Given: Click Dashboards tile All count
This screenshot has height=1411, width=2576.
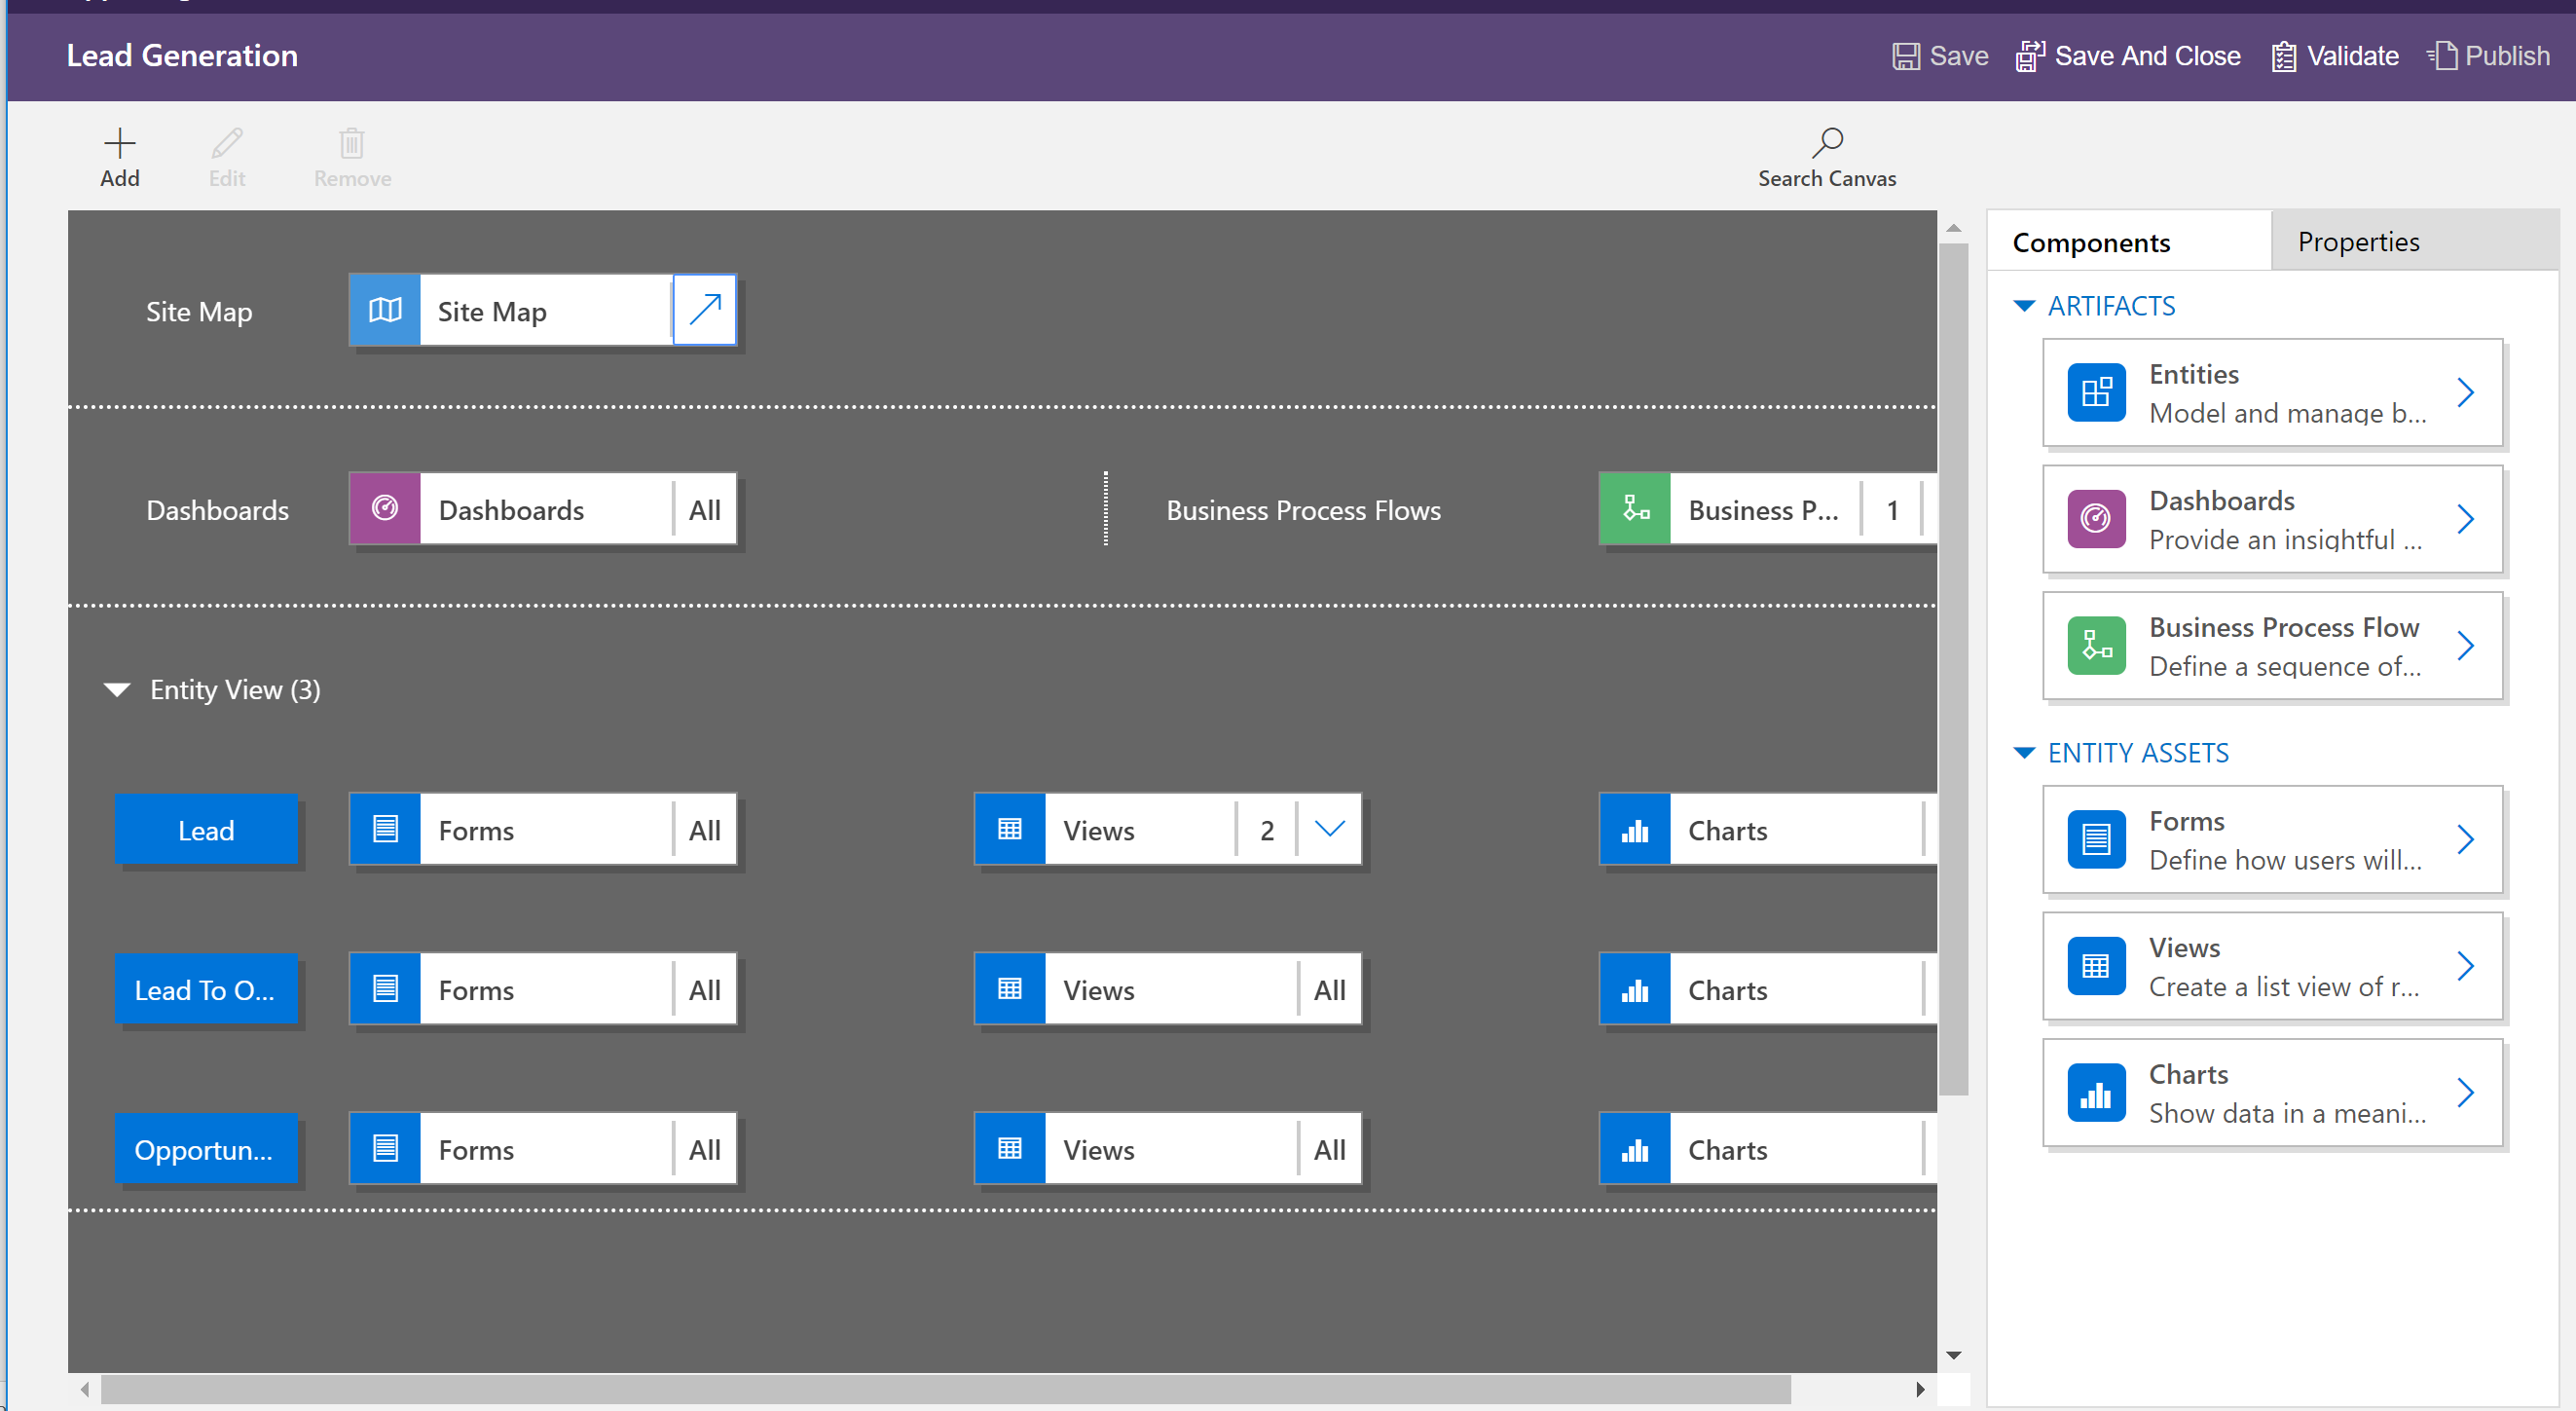Looking at the screenshot, I should click(705, 509).
